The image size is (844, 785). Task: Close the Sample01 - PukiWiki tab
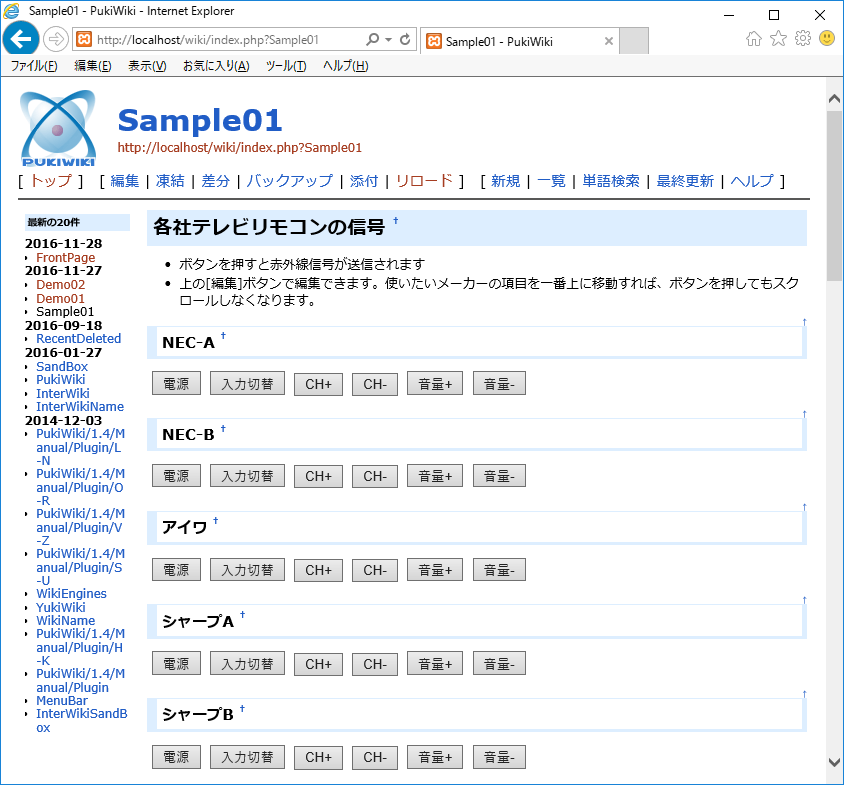click(x=608, y=41)
